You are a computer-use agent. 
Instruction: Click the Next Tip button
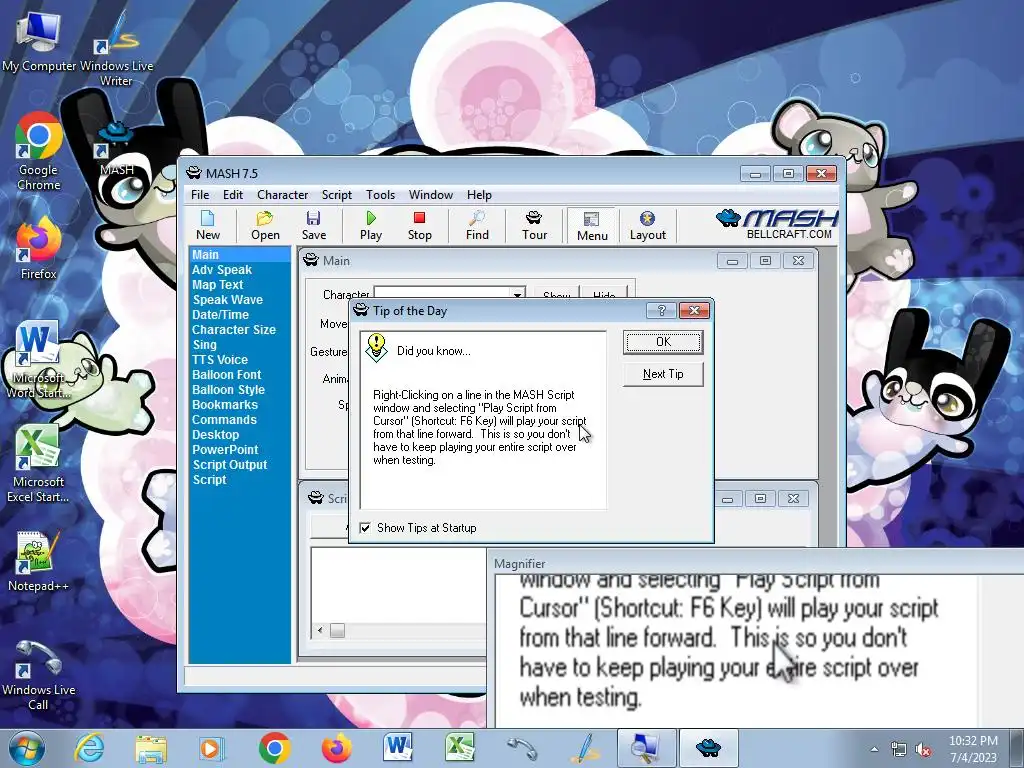[663, 374]
